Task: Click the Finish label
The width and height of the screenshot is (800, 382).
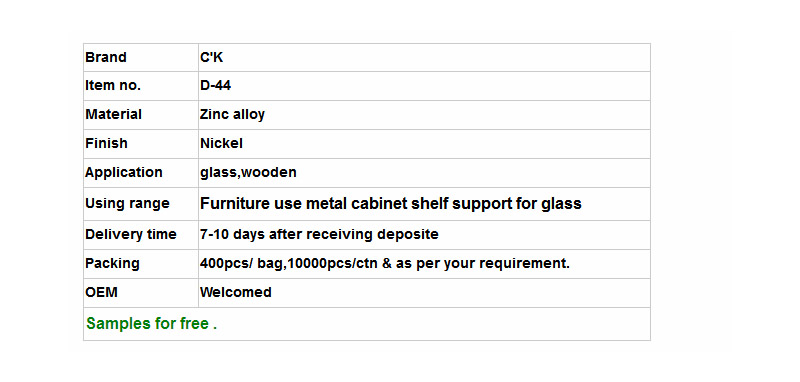Action: pos(106,143)
